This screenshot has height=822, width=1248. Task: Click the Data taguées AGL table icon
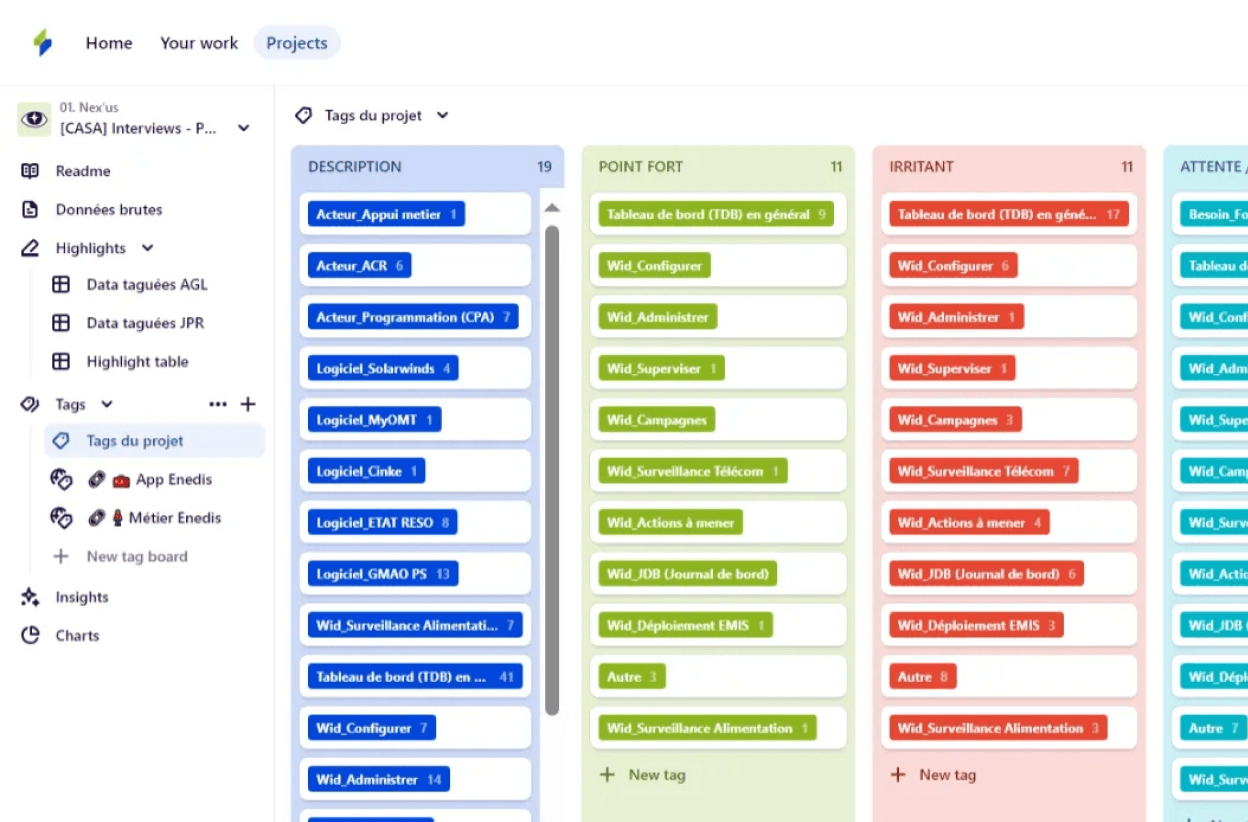click(x=61, y=285)
